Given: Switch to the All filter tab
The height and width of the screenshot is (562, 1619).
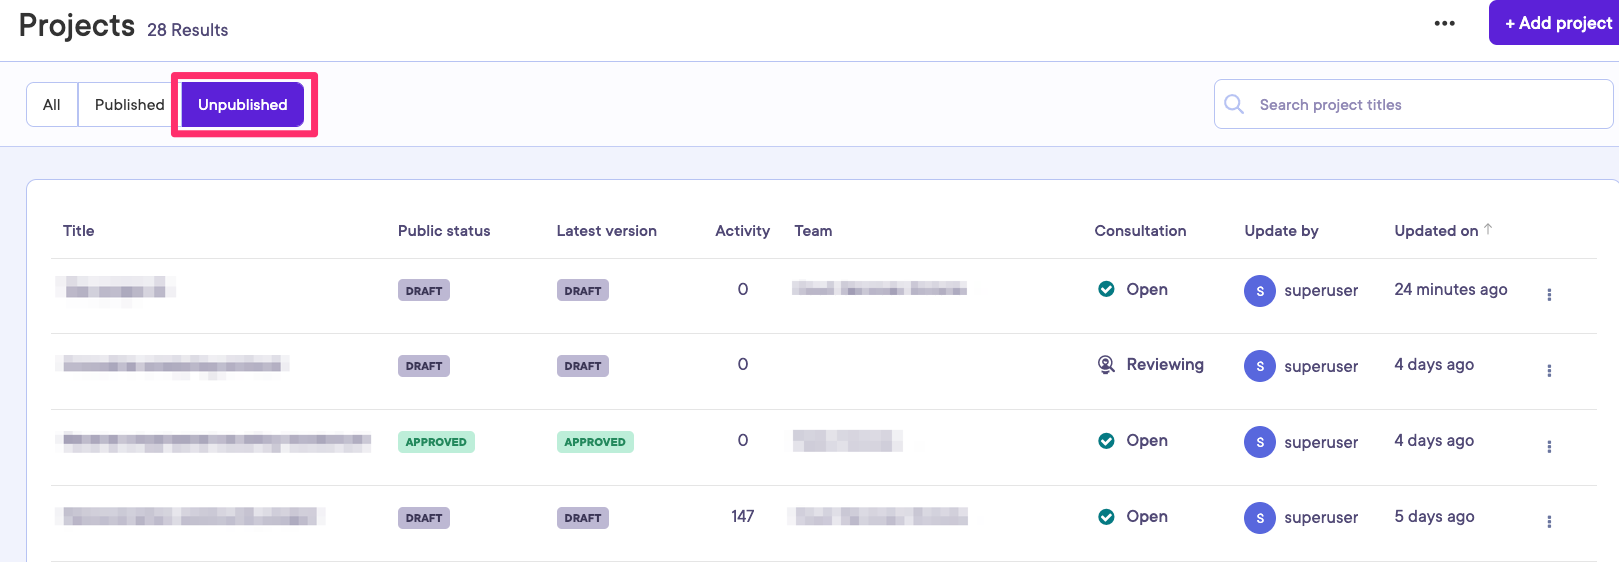Looking at the screenshot, I should click(x=52, y=105).
